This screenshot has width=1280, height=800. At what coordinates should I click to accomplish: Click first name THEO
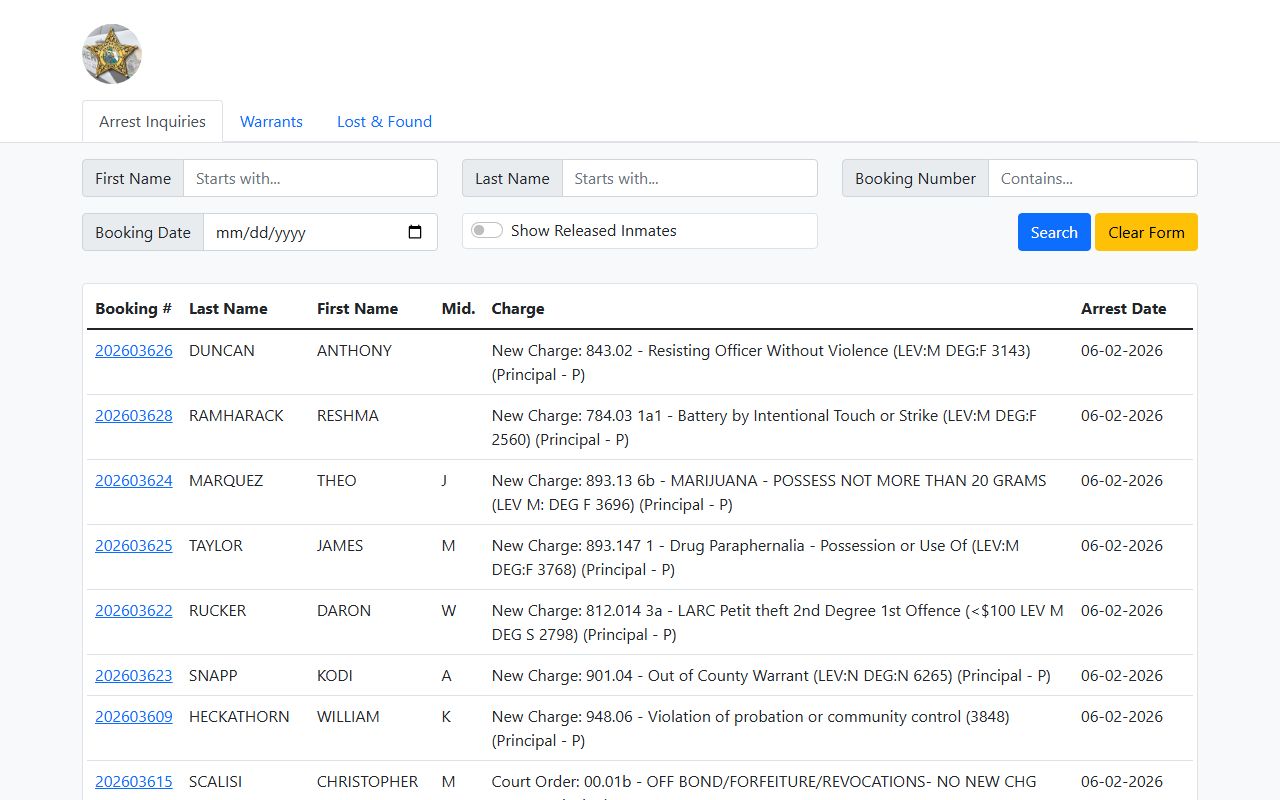pyautogui.click(x=337, y=480)
